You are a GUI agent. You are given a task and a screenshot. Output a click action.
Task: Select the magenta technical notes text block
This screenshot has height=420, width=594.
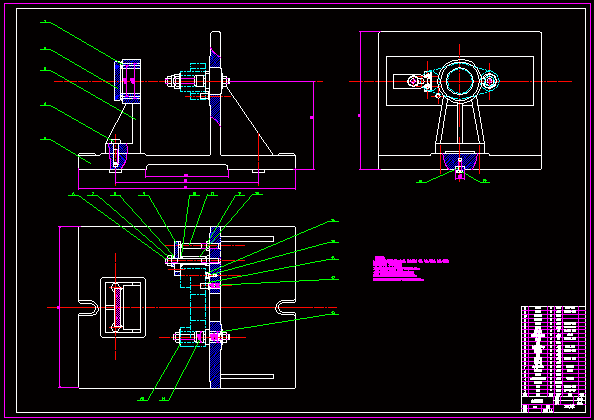411,269
